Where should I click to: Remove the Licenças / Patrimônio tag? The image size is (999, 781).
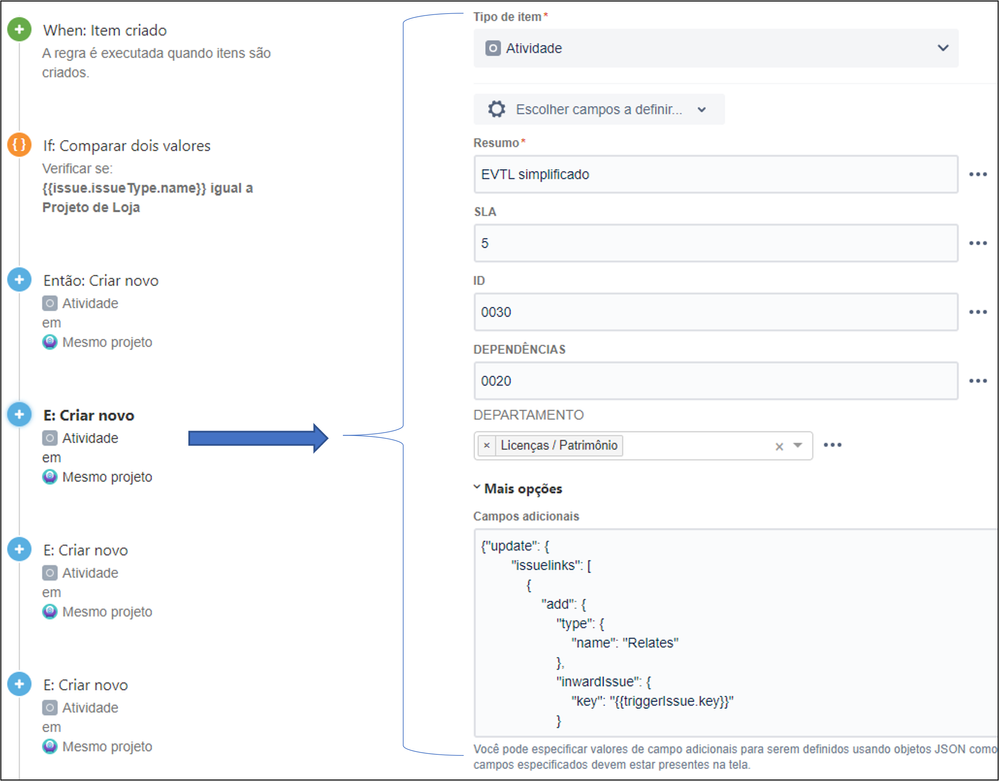486,443
